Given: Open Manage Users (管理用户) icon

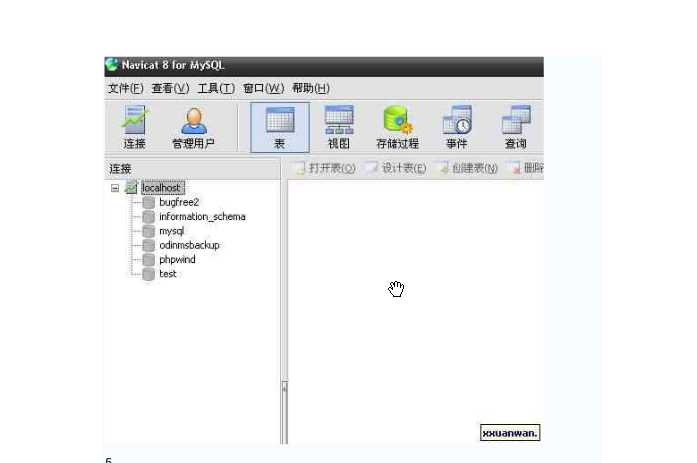Looking at the screenshot, I should click(193, 127).
